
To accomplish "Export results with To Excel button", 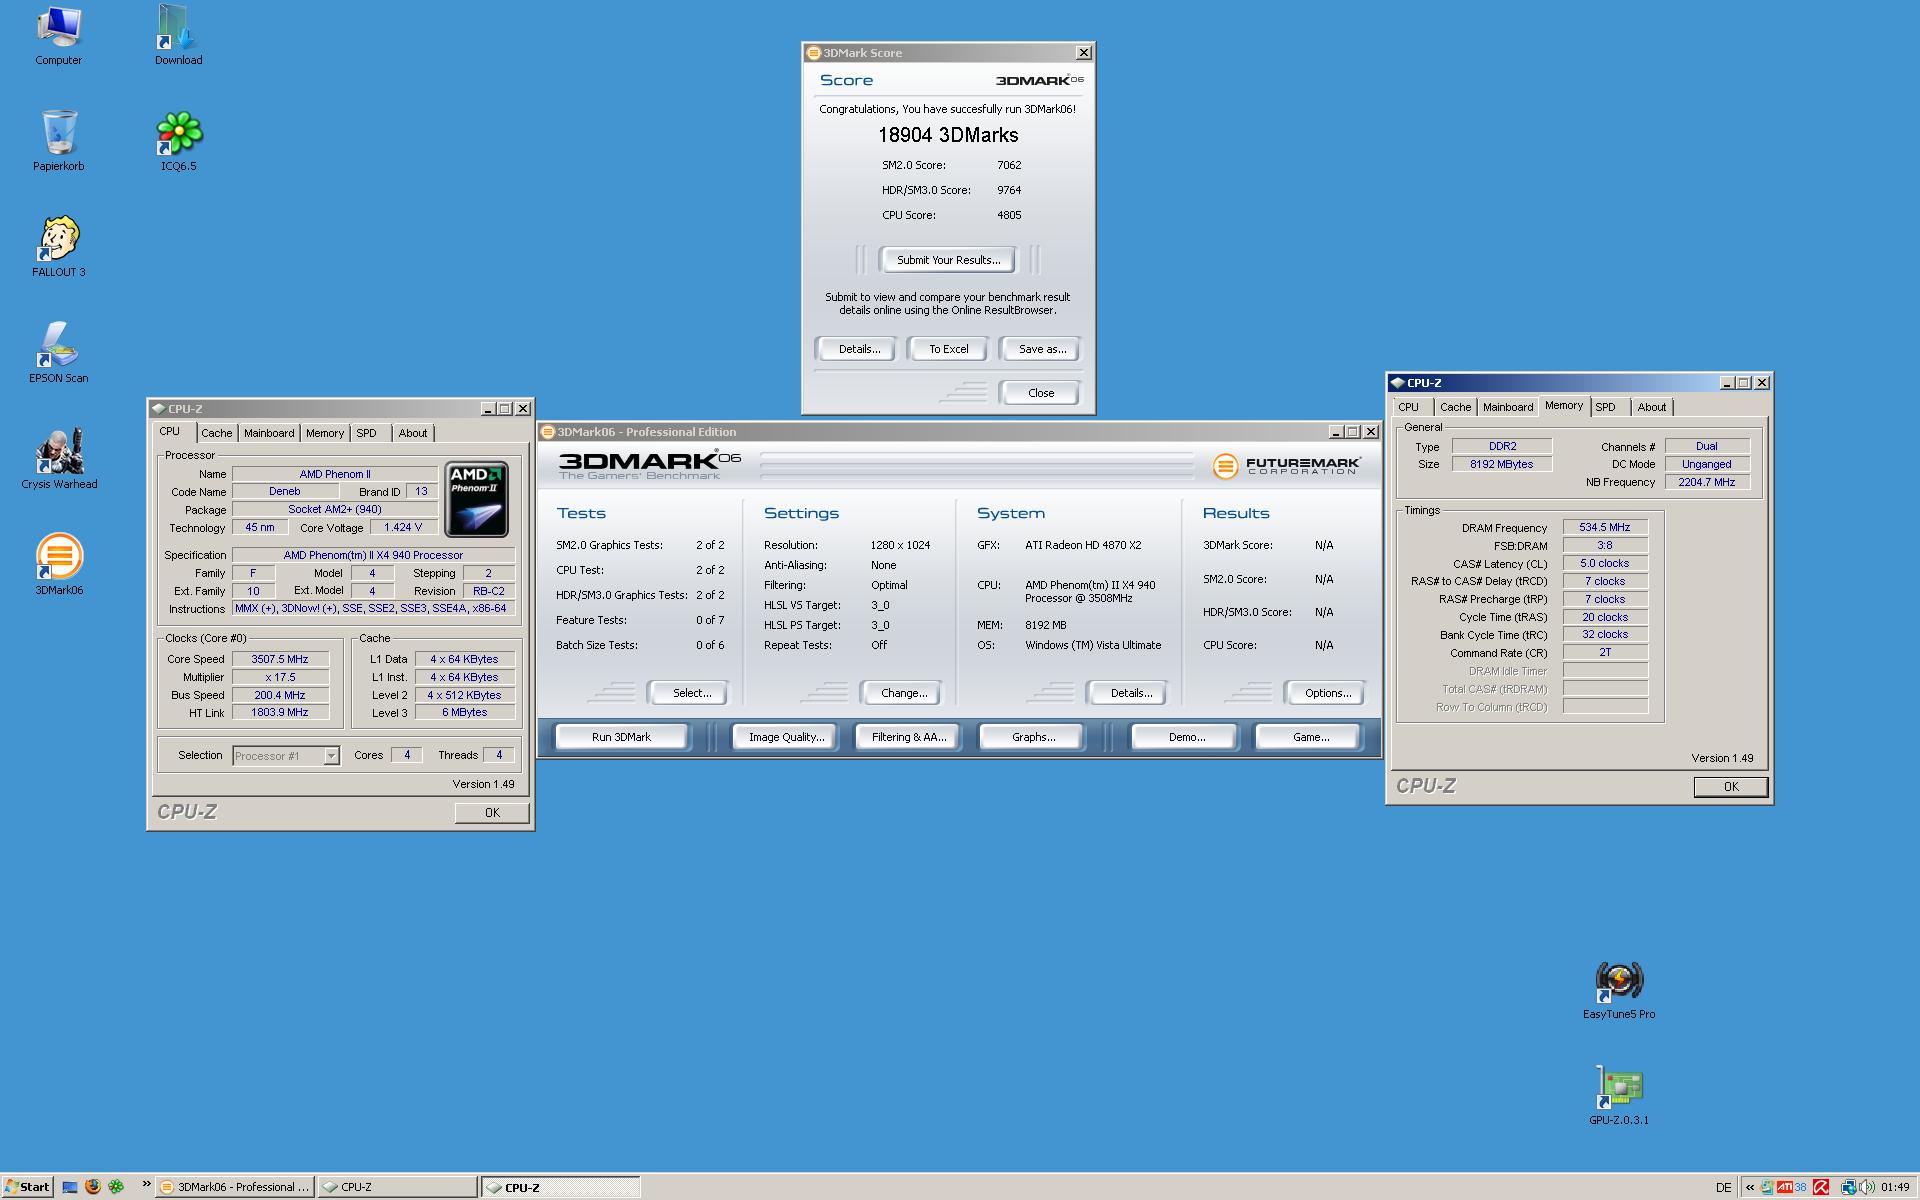I will pos(948,349).
